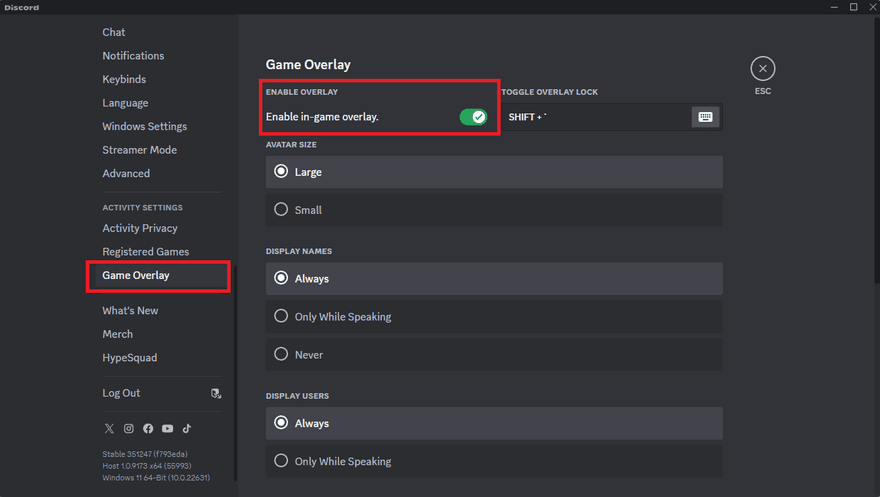Click the keyboard icon to edit keybind
The width and height of the screenshot is (880, 497).
coord(705,117)
